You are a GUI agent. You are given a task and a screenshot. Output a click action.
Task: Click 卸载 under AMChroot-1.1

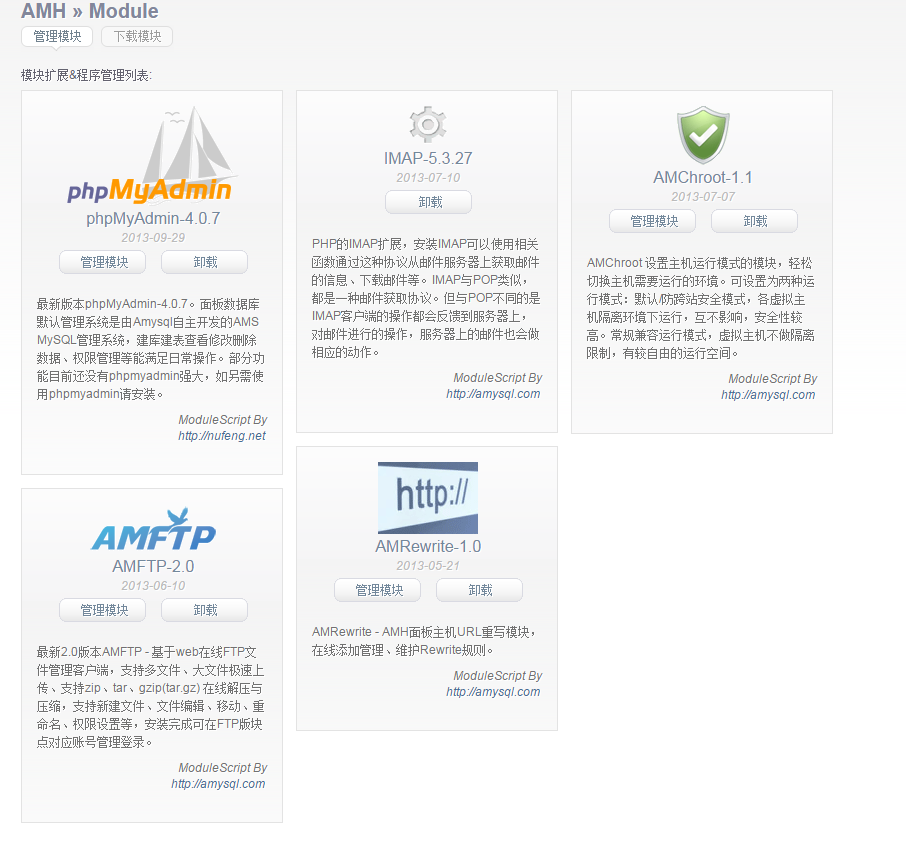tap(754, 221)
